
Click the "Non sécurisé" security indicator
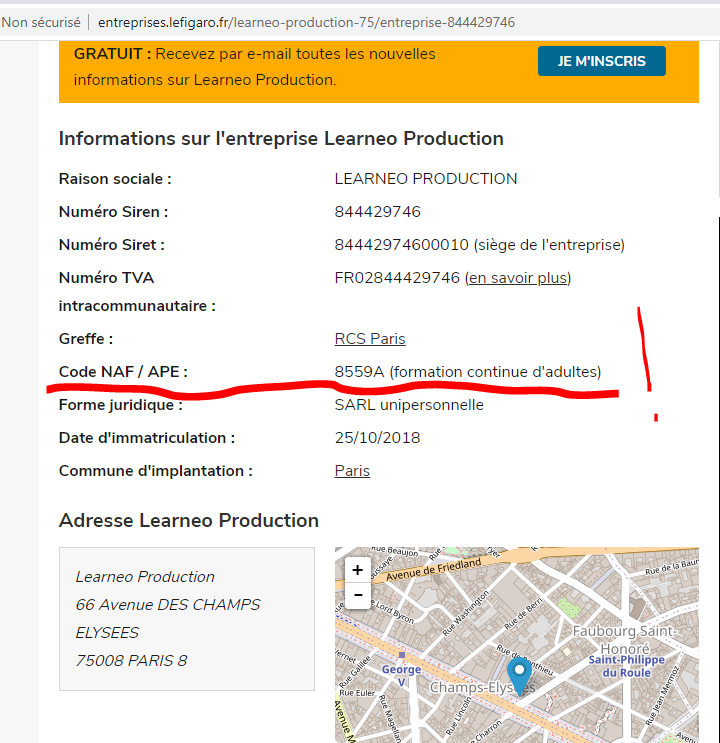[x=41, y=22]
